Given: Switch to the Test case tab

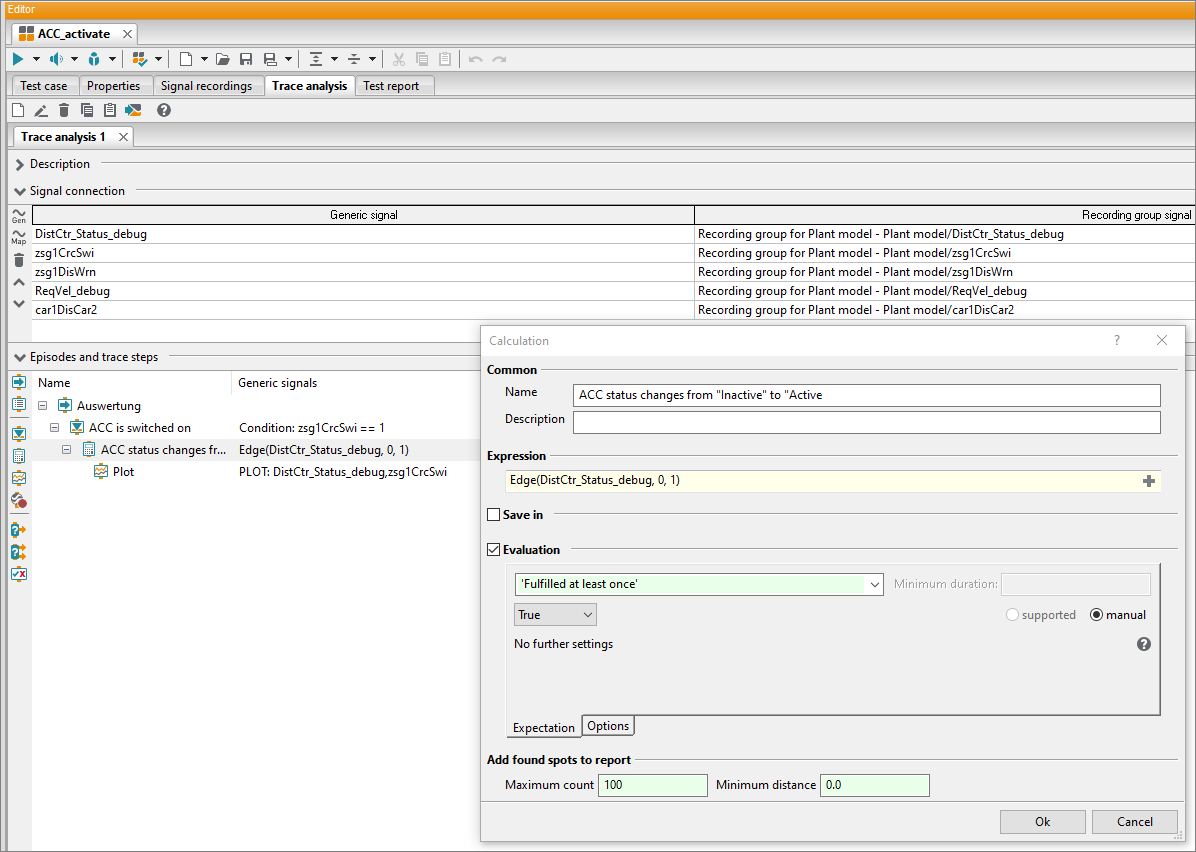Looking at the screenshot, I should (x=43, y=85).
